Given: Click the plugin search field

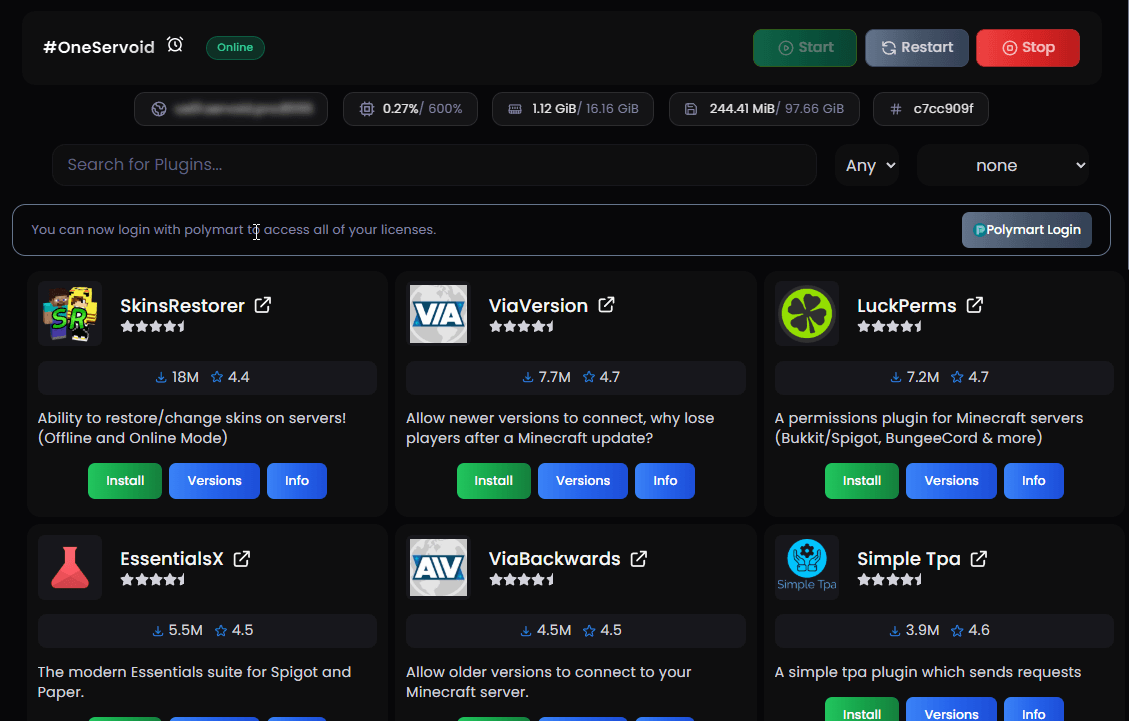Looking at the screenshot, I should click(x=434, y=164).
